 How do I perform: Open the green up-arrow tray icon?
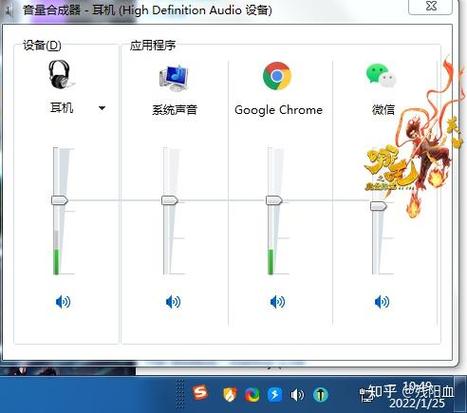pos(320,395)
